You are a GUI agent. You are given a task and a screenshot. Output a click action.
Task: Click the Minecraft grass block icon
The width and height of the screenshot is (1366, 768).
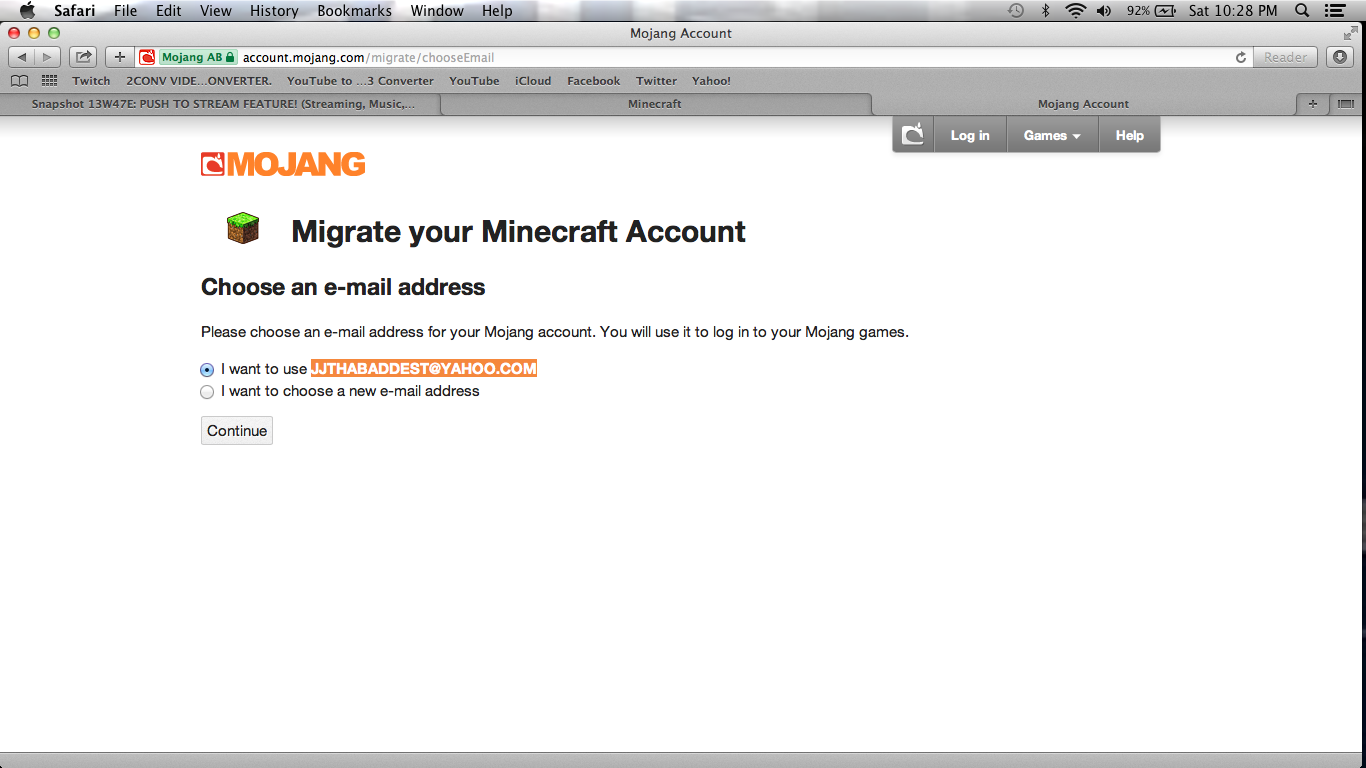pos(243,229)
